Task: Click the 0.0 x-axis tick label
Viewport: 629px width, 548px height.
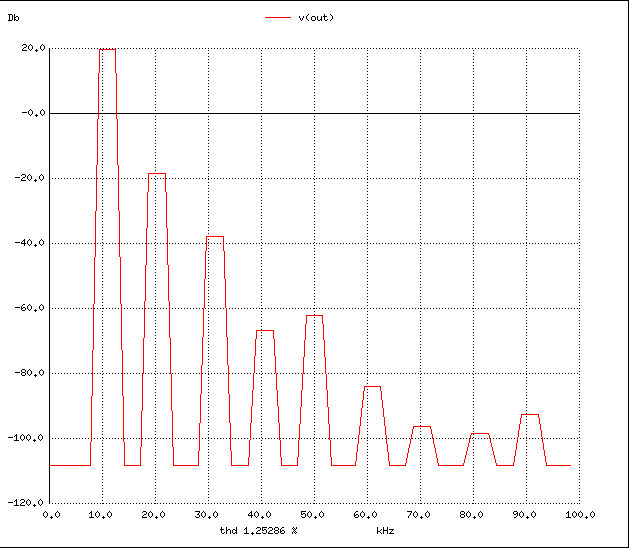Action: pos(51,515)
